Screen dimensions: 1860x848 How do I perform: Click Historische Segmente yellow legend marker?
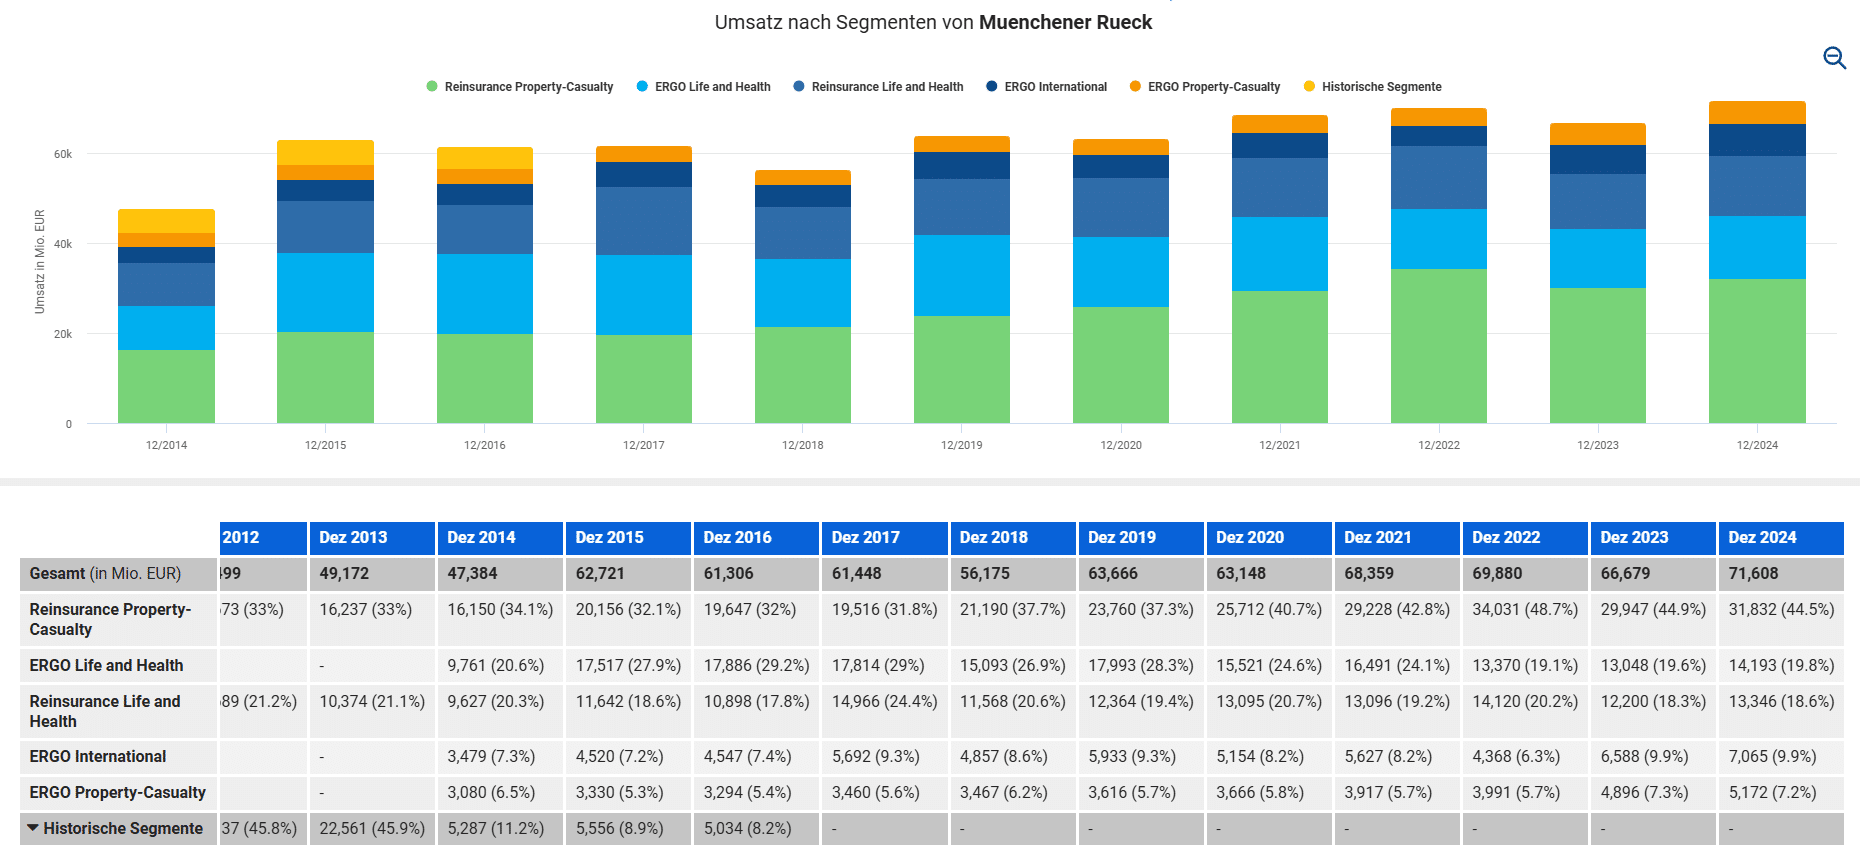[x=1309, y=87]
